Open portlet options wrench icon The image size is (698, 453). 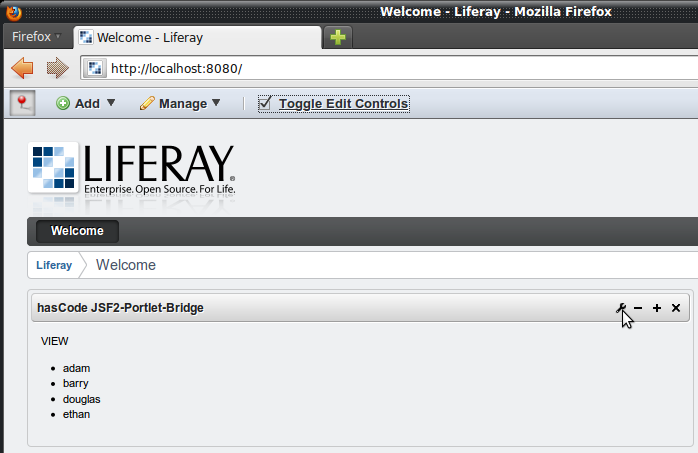(620, 308)
